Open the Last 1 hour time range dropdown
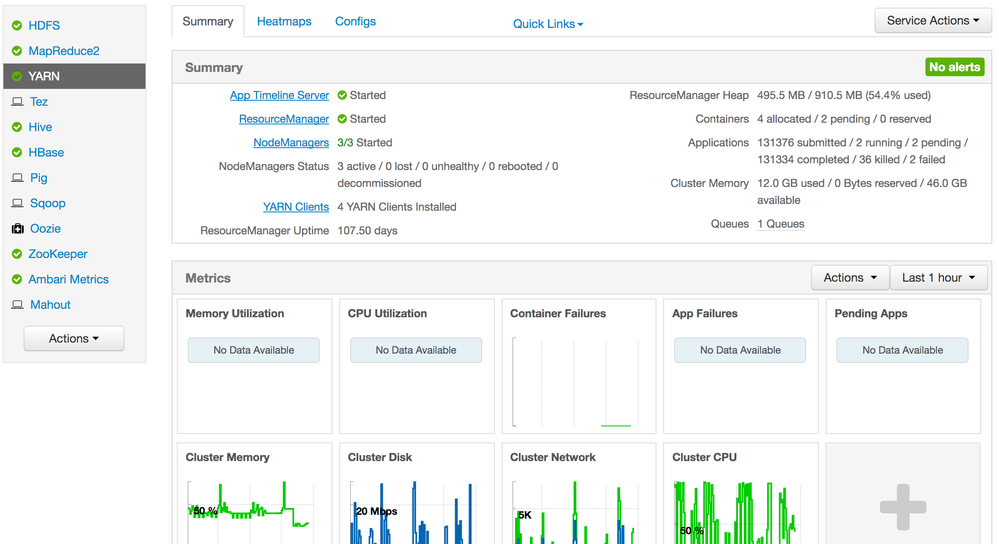 coord(939,278)
